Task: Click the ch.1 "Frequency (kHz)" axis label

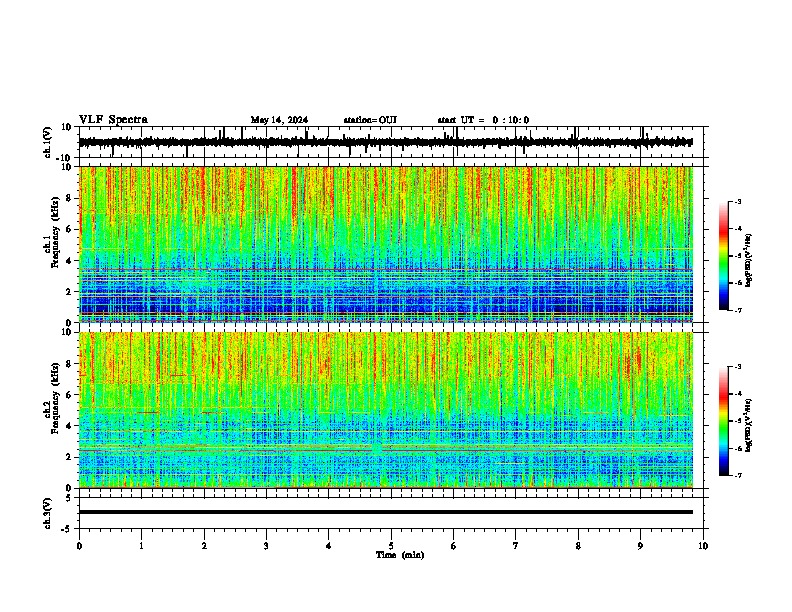Action: pyautogui.click(x=55, y=232)
